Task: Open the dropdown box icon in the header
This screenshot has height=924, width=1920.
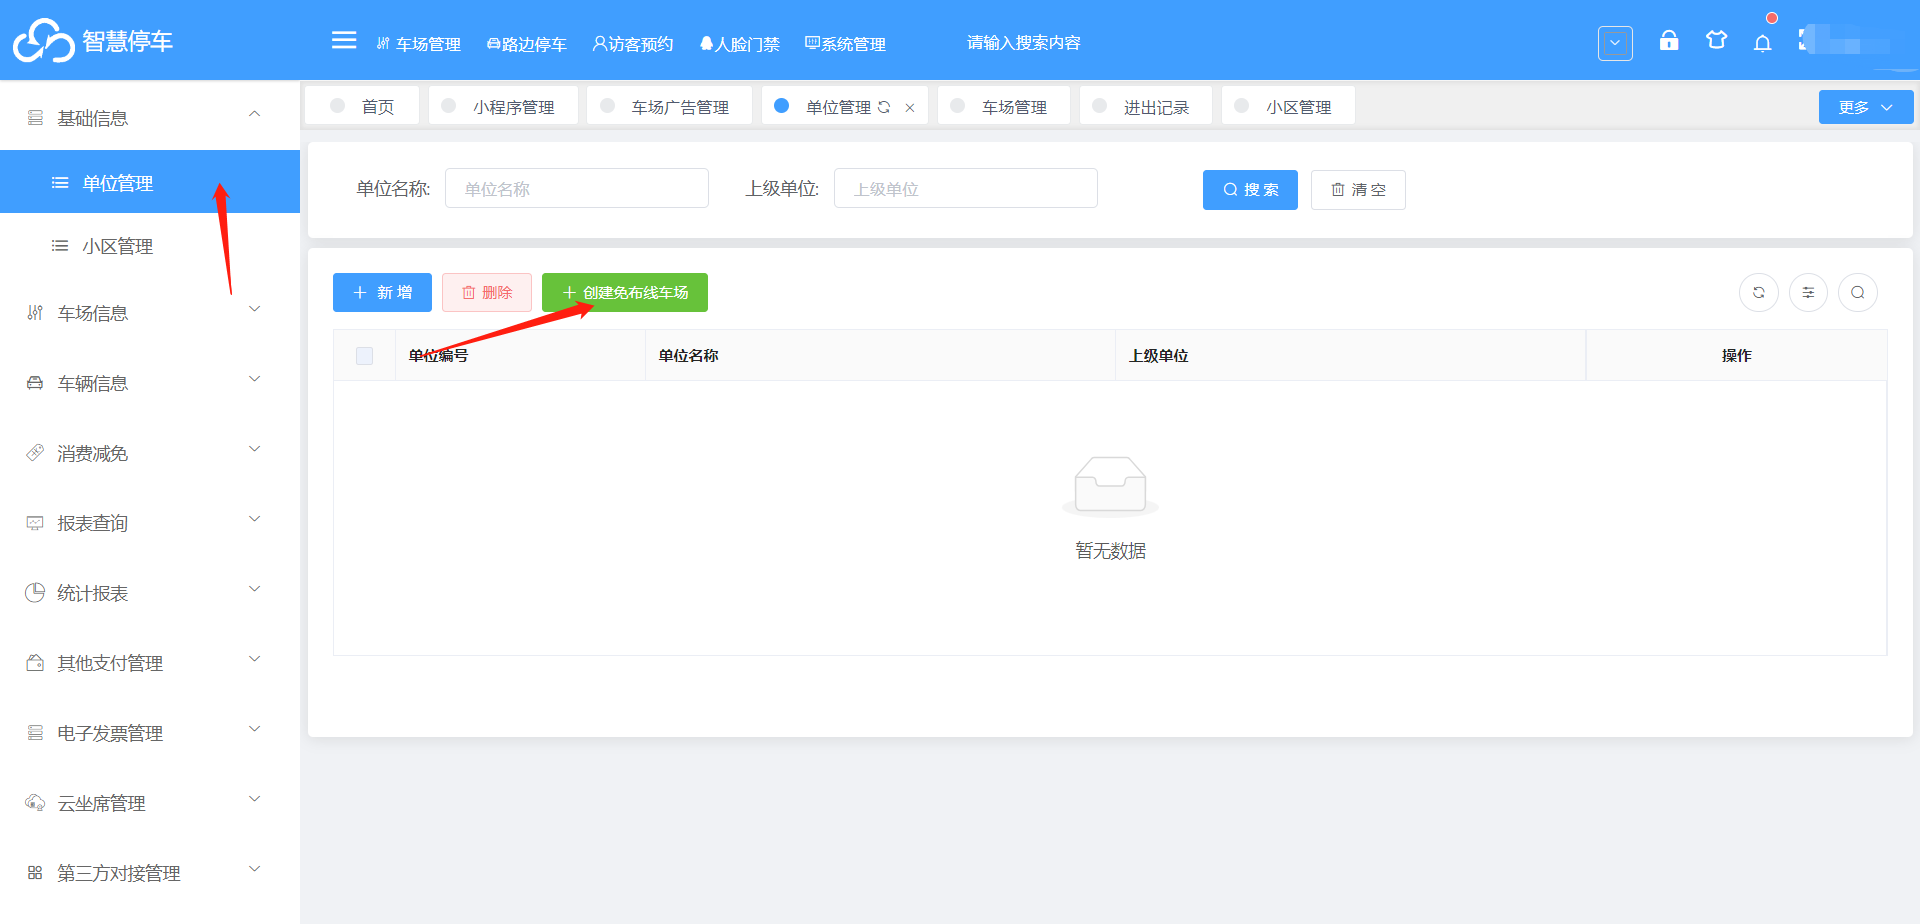Action: (x=1615, y=43)
